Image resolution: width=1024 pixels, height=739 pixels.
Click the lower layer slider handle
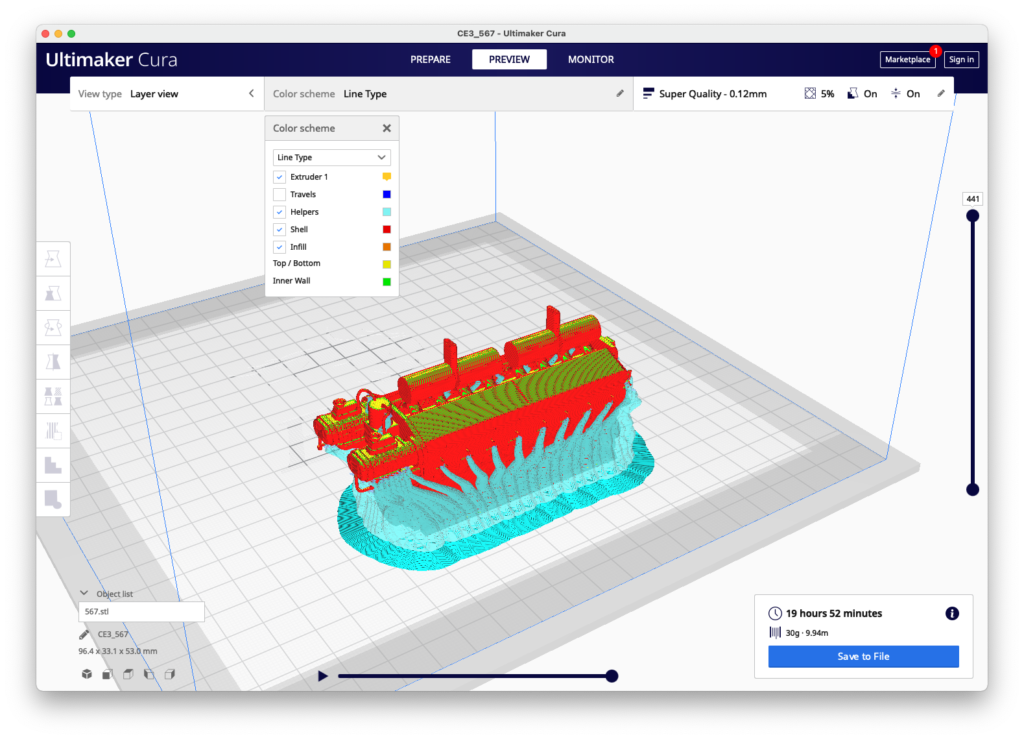click(972, 490)
